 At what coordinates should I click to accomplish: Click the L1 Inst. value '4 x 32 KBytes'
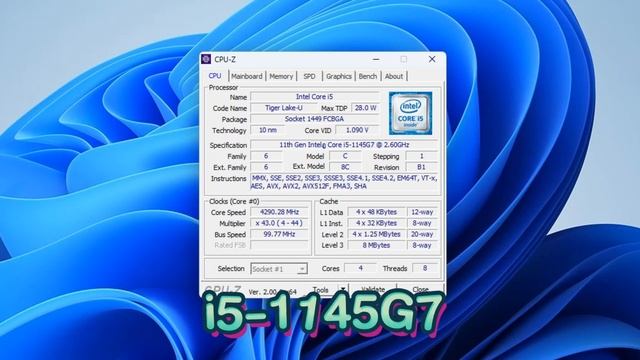click(x=376, y=223)
